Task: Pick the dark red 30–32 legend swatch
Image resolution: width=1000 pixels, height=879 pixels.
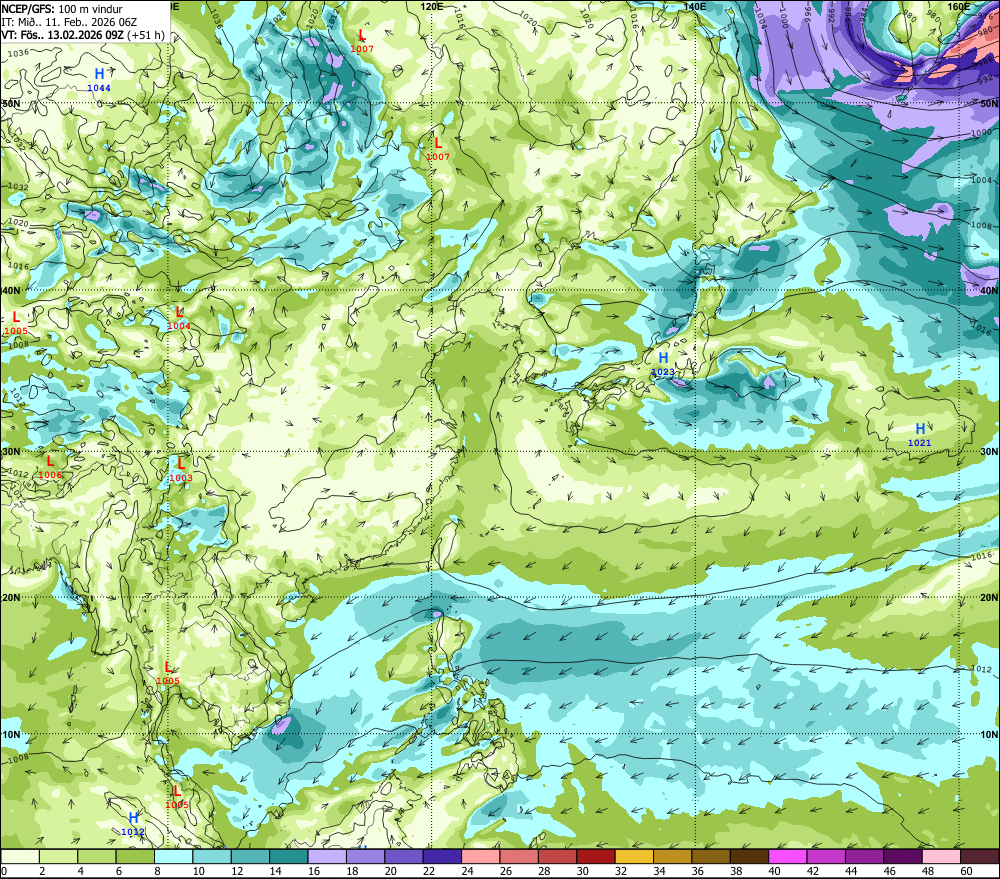Action: pos(596,856)
